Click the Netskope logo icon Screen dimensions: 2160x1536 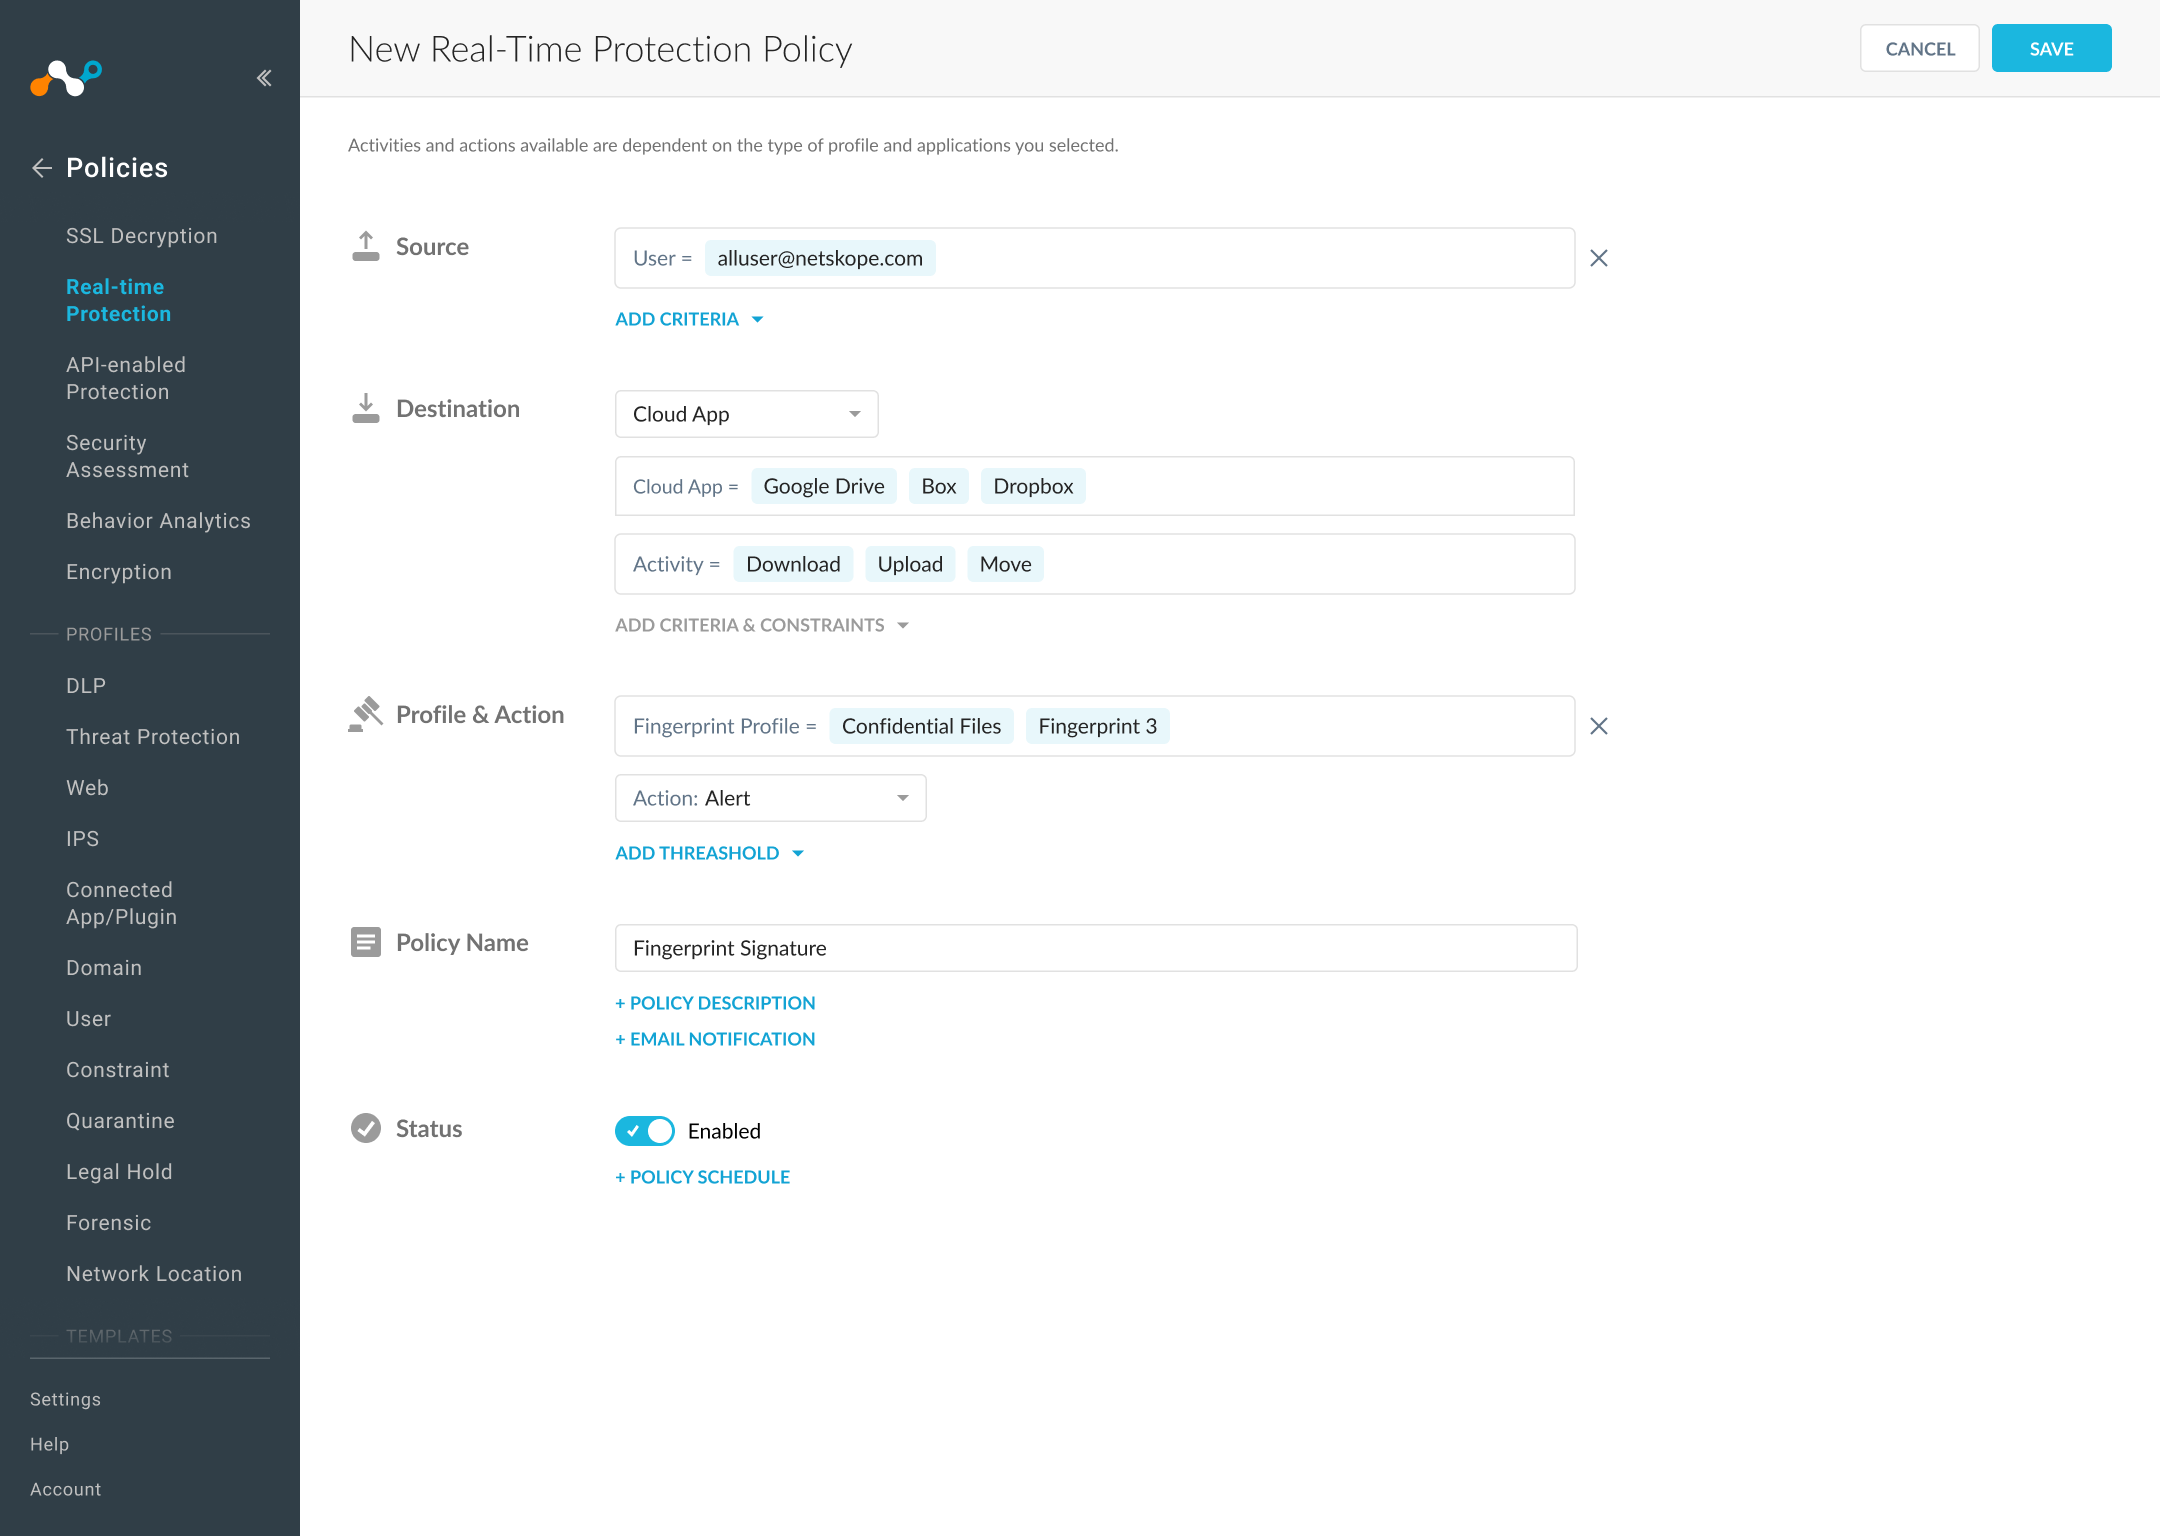[66, 77]
